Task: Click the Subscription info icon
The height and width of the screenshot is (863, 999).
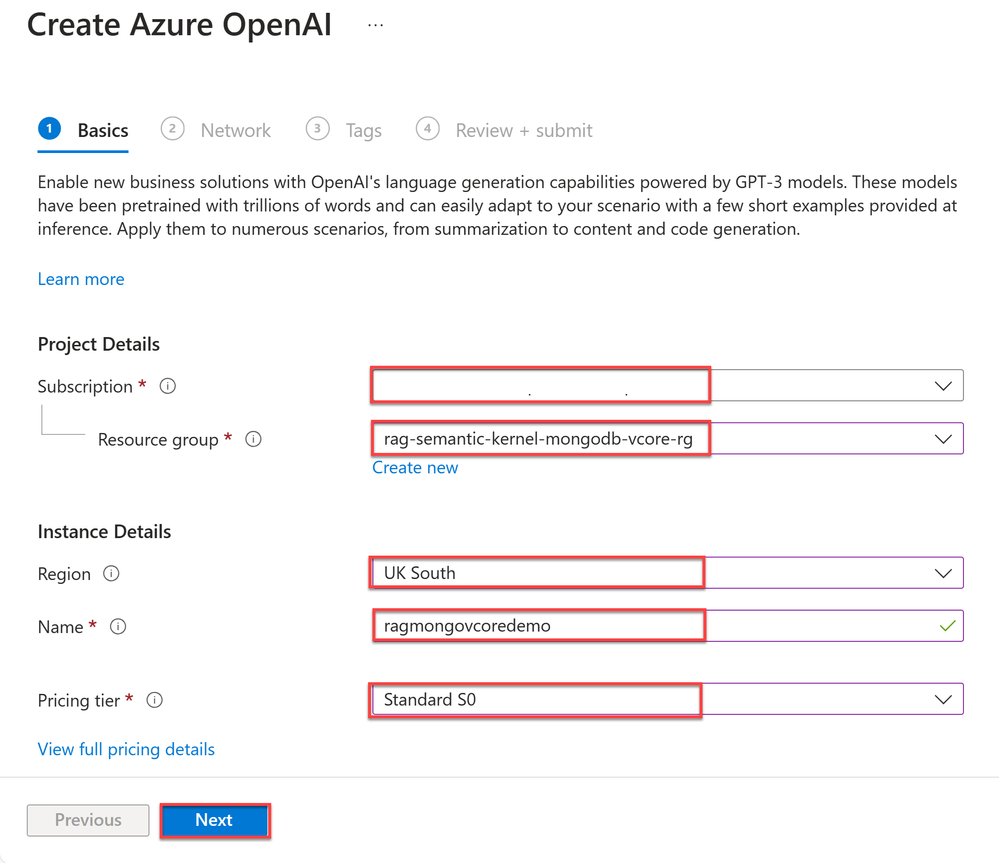Action: click(168, 386)
